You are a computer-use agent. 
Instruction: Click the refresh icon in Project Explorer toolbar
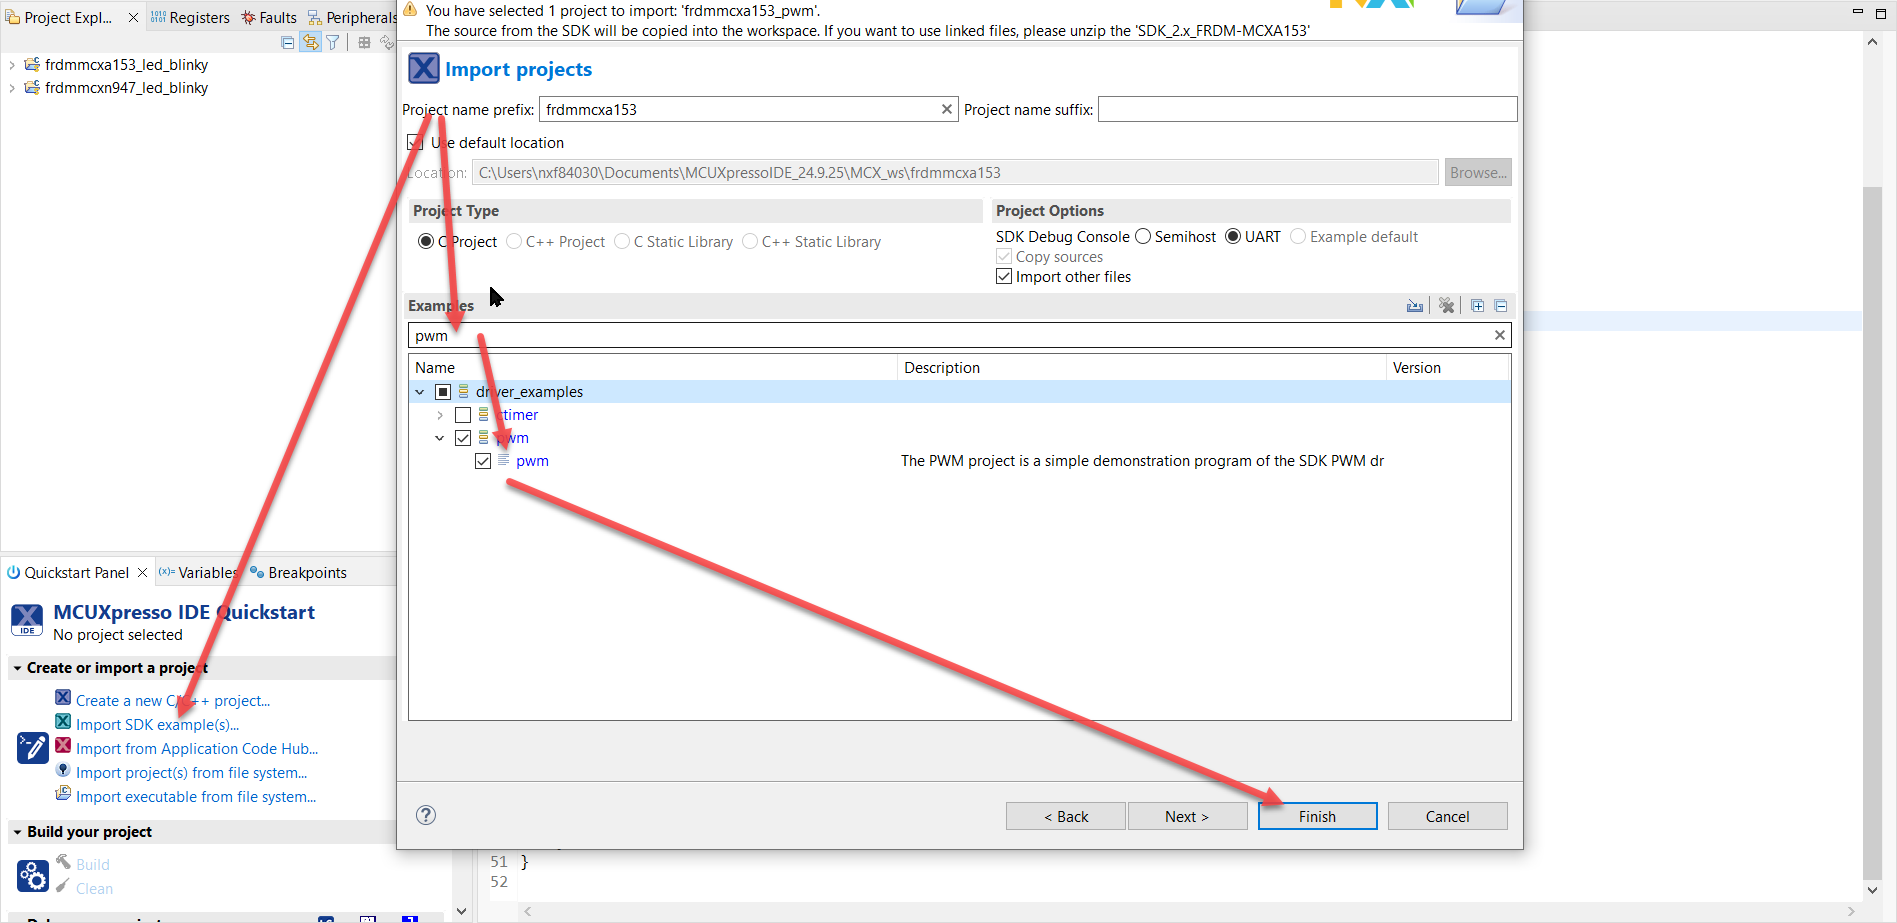[x=388, y=42]
